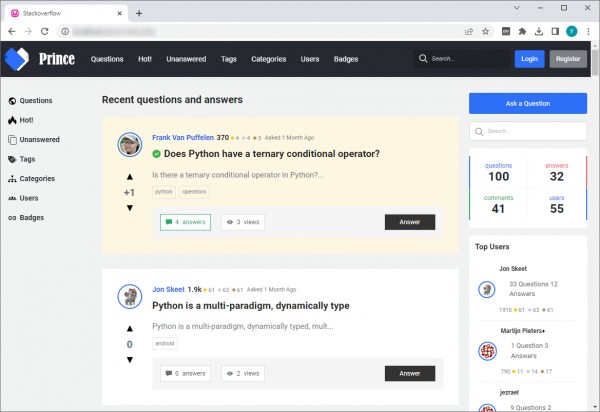The height and width of the screenshot is (412, 600).
Task: Click the blue Login button
Action: click(x=529, y=59)
